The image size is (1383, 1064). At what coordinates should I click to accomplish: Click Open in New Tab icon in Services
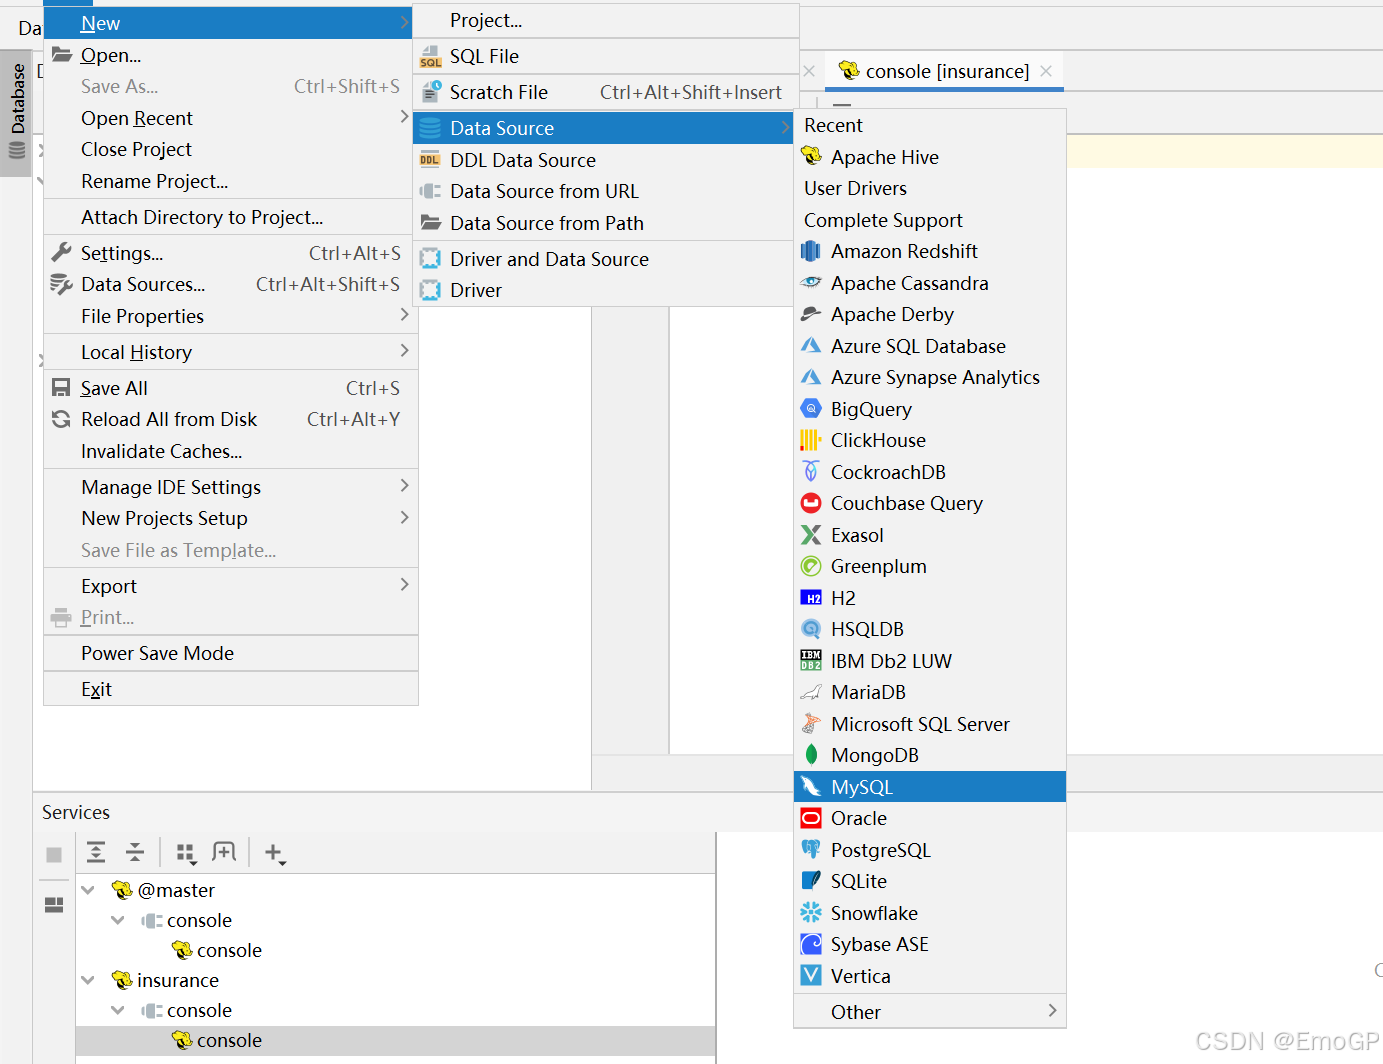[224, 852]
